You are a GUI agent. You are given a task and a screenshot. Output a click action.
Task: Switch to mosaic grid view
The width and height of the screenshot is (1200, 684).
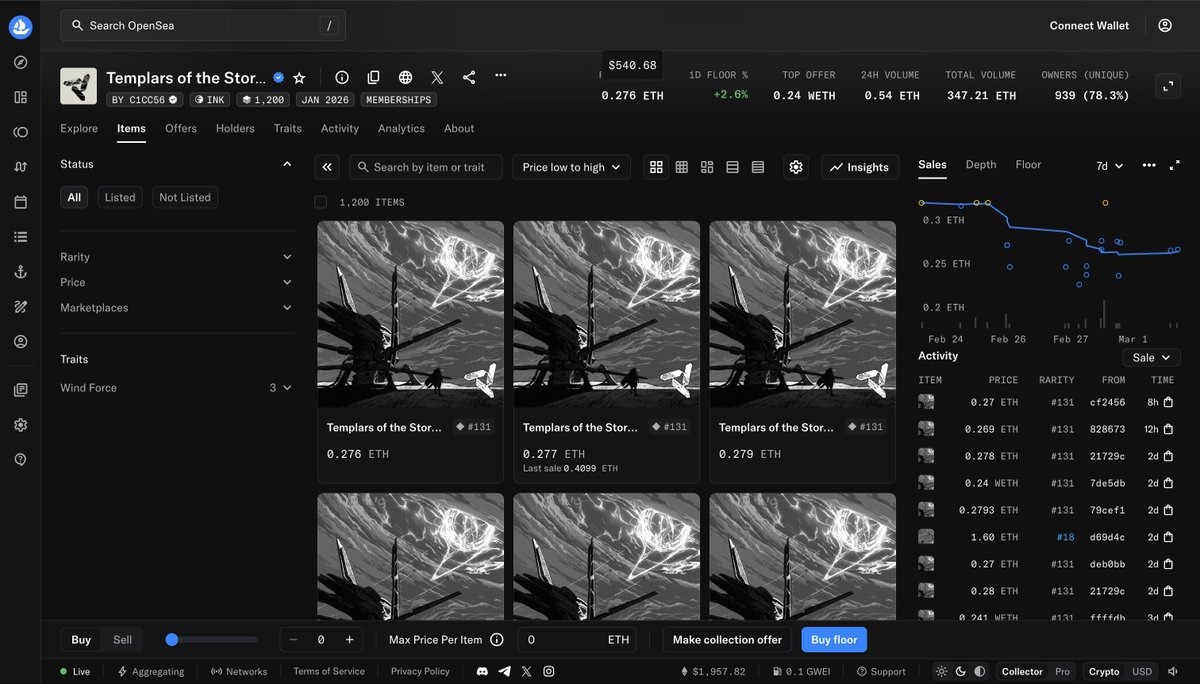click(707, 167)
